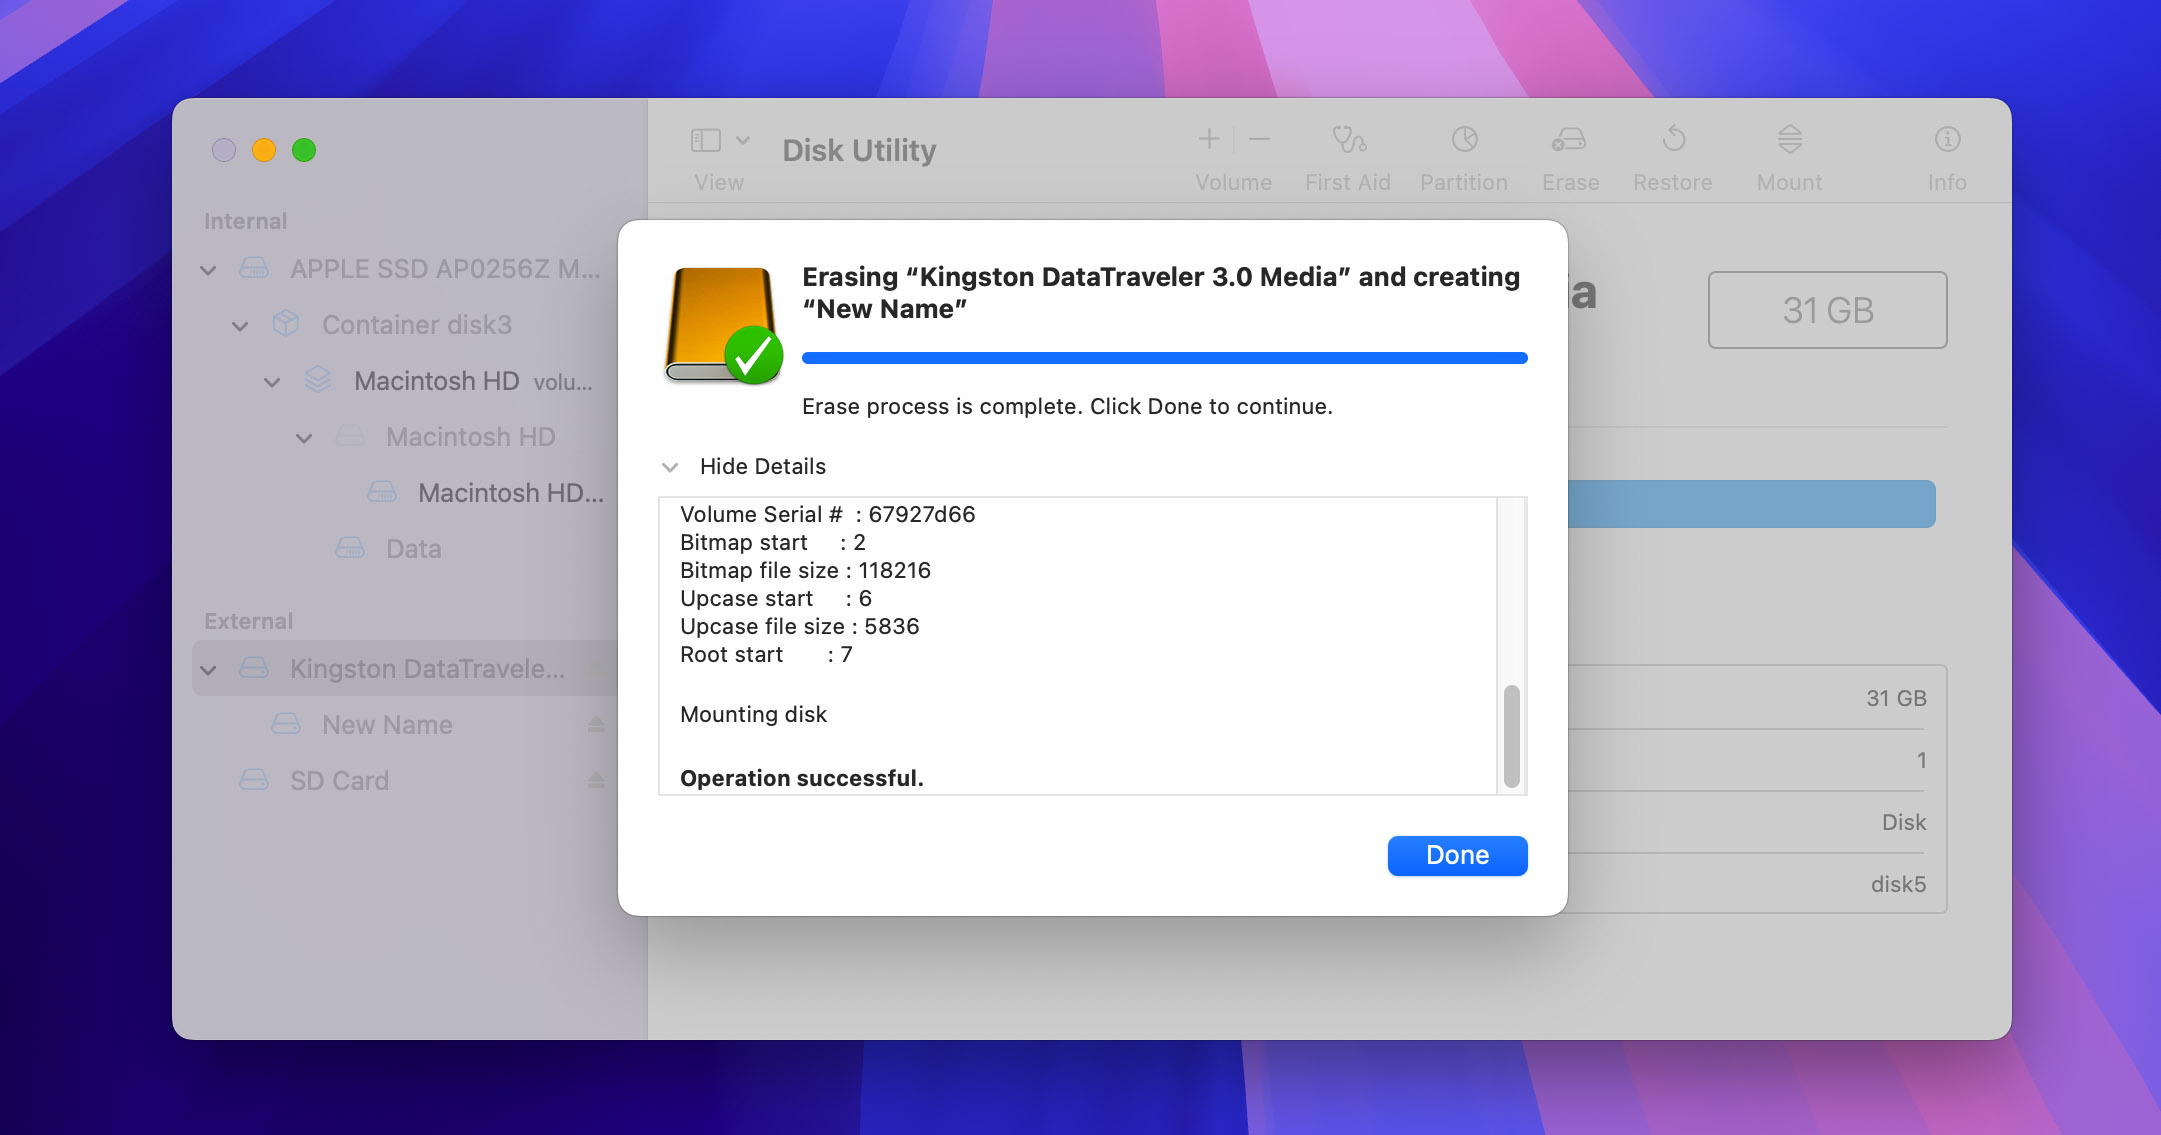Viewport: 2161px width, 1135px height.
Task: Collapse the nested Macintosh HD chevron
Action: [x=304, y=438]
